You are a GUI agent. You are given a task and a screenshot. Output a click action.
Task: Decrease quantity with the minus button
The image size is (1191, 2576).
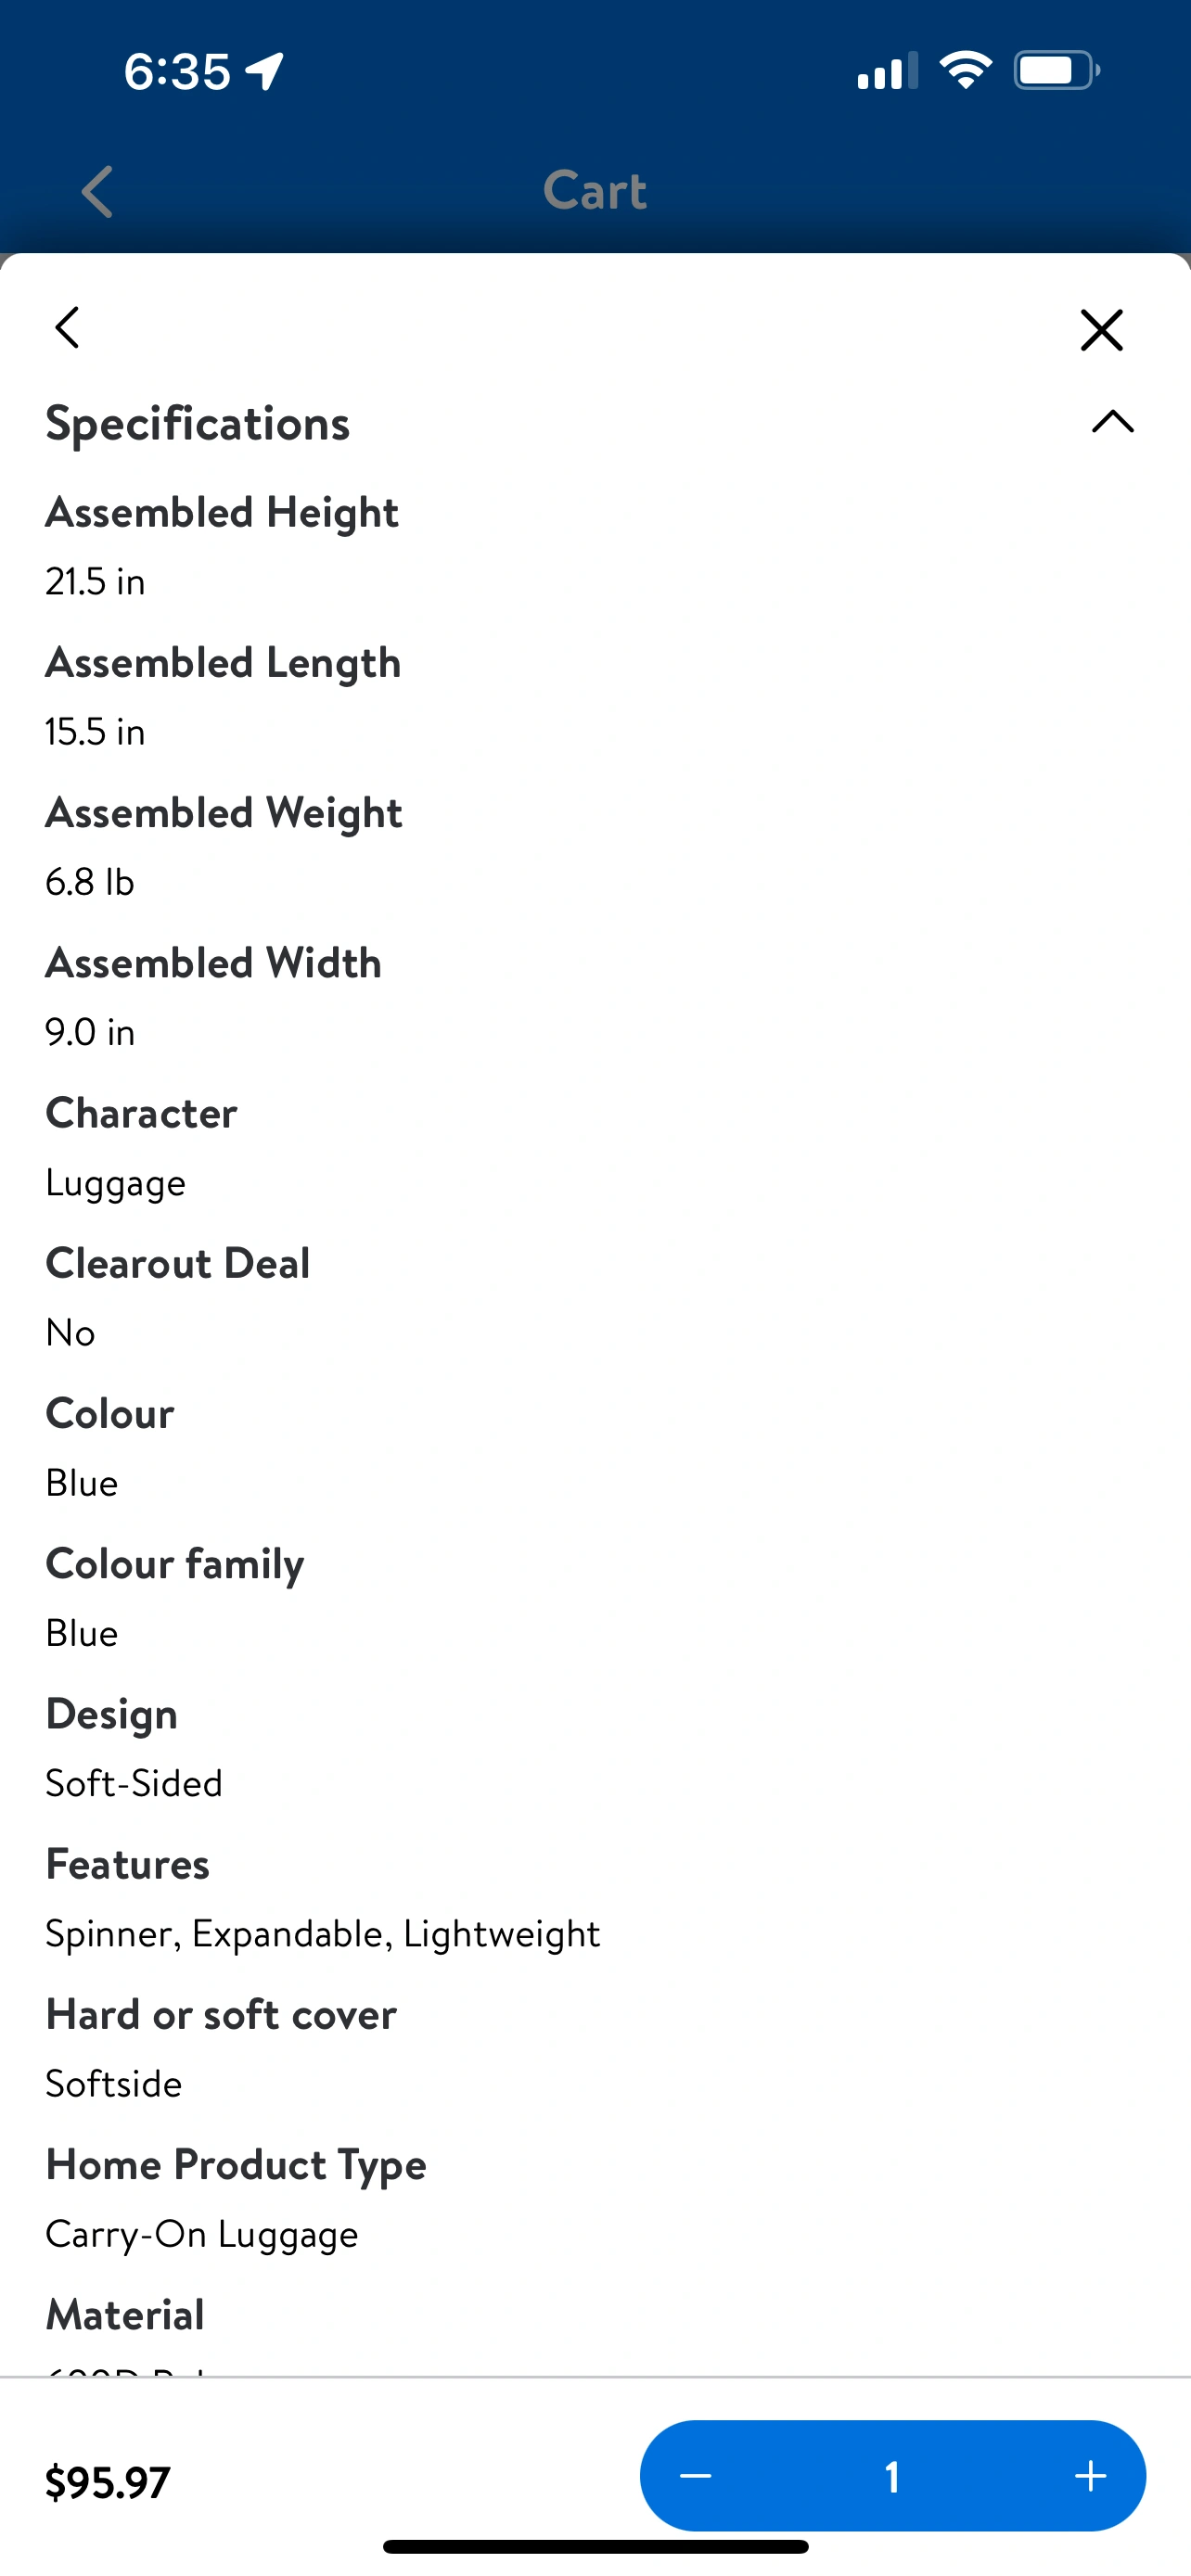pyautogui.click(x=696, y=2475)
